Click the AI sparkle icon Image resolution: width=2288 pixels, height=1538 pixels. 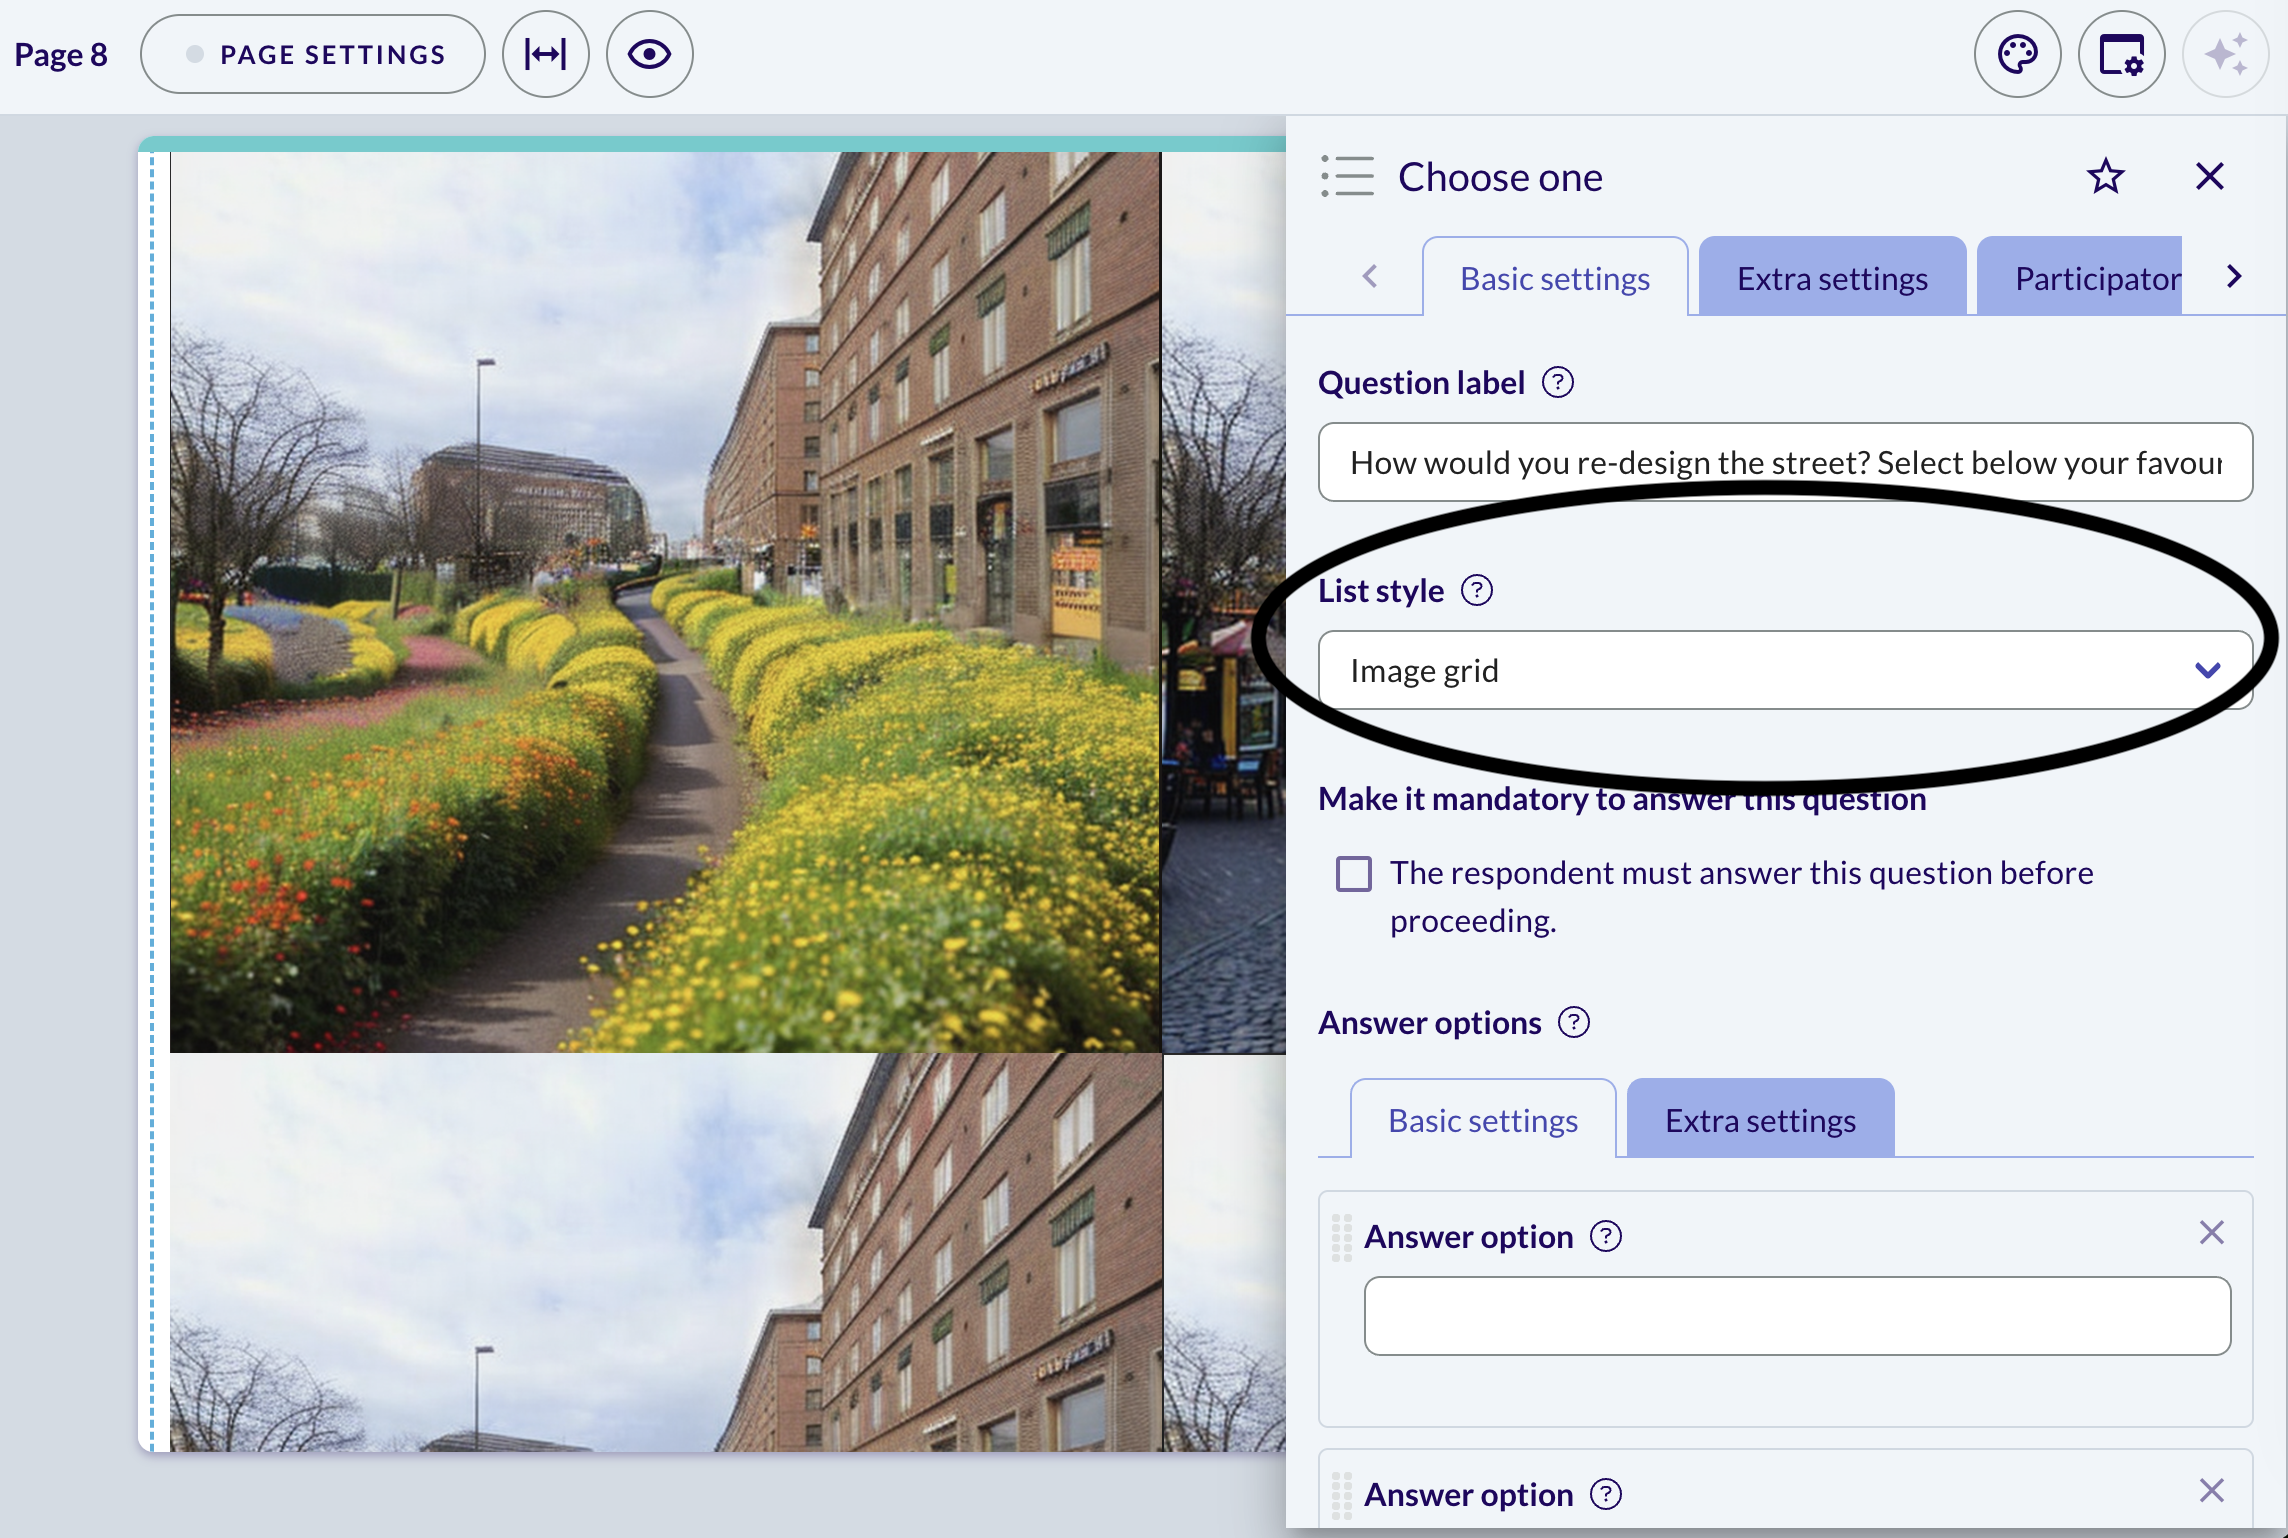click(x=2226, y=54)
